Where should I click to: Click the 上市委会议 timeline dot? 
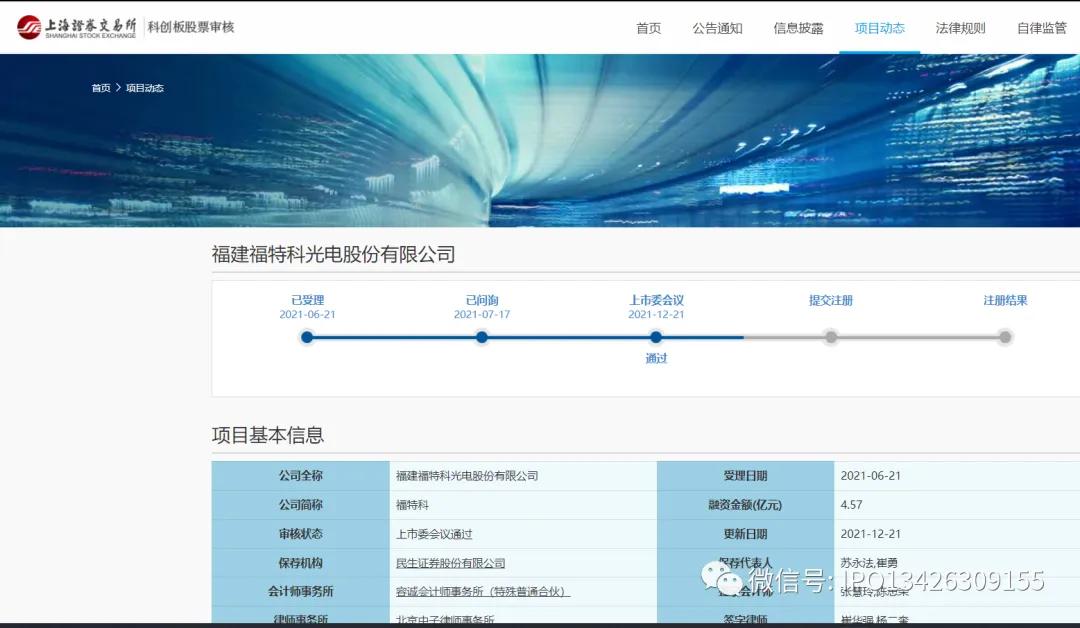[656, 337]
